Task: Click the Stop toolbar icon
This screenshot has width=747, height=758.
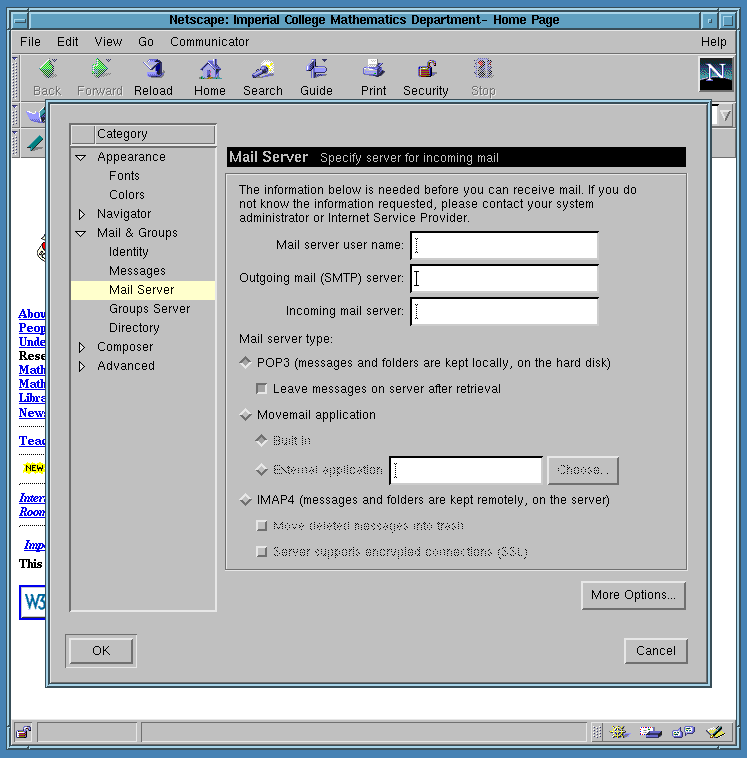Action: click(483, 69)
